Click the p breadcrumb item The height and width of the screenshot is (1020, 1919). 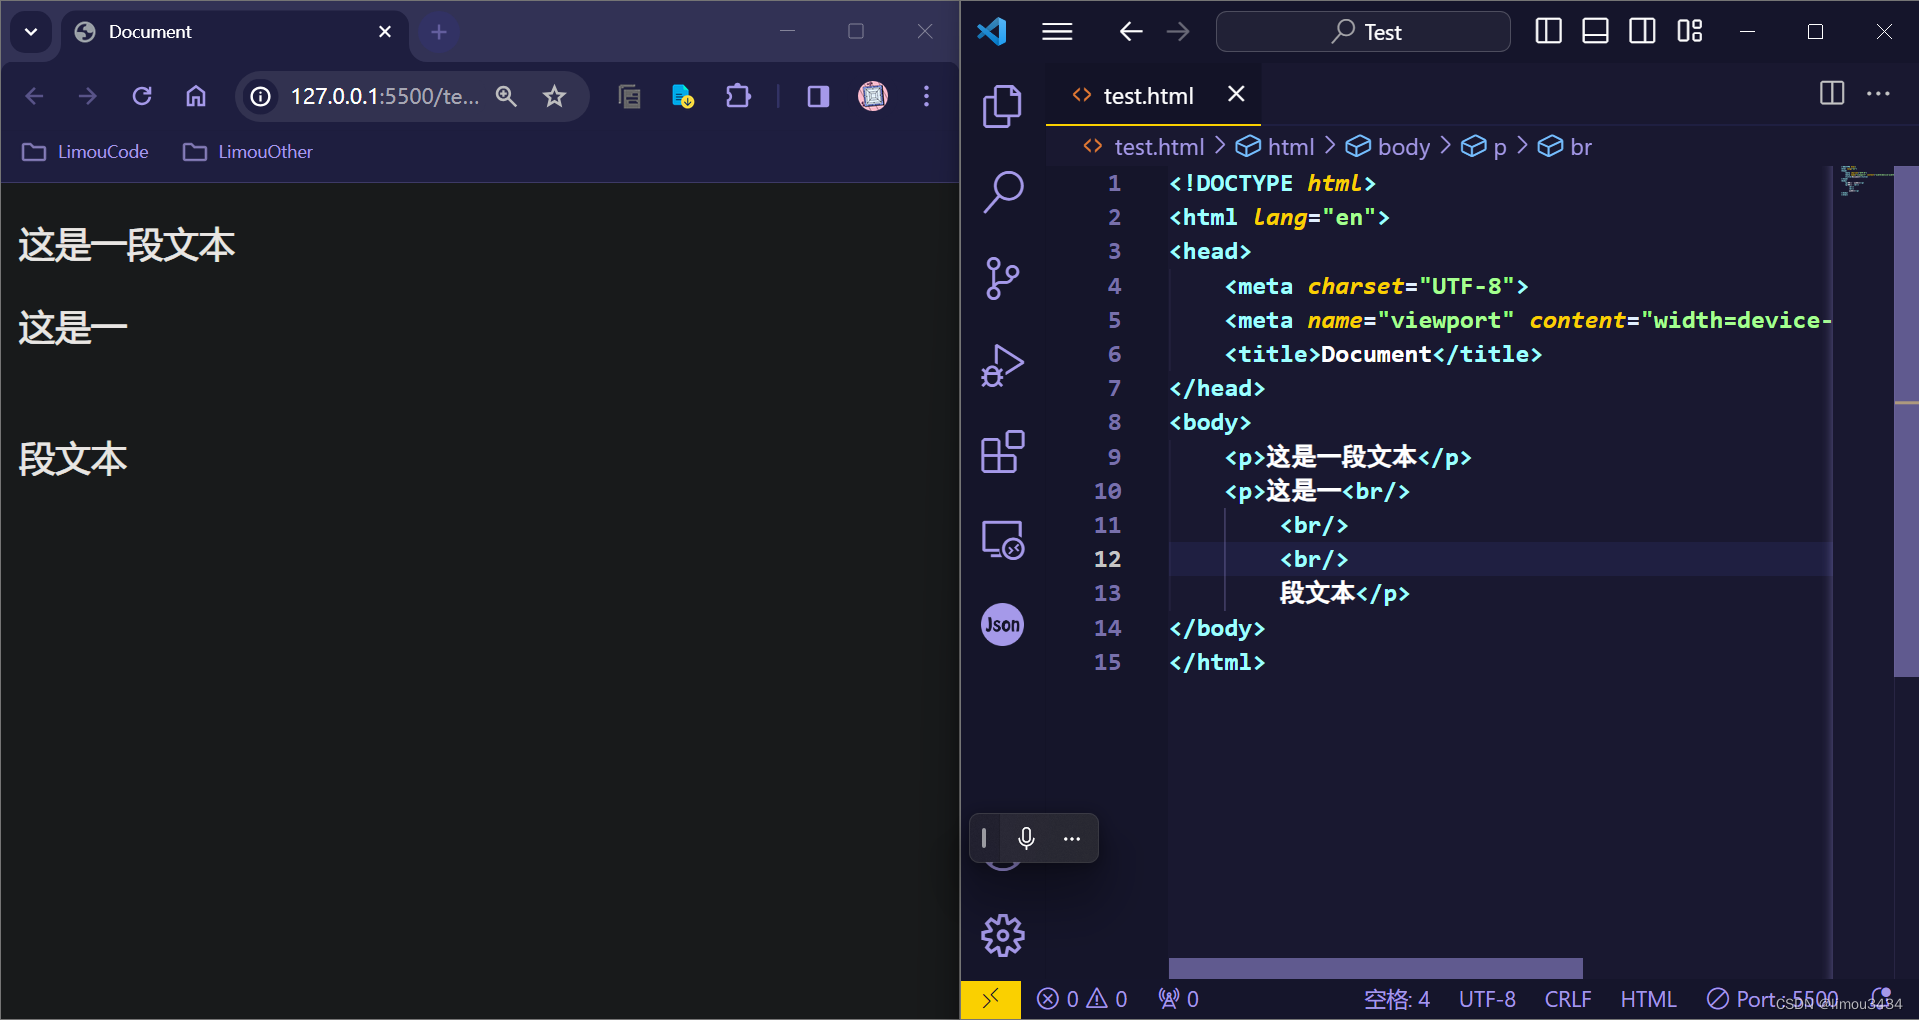1484,147
